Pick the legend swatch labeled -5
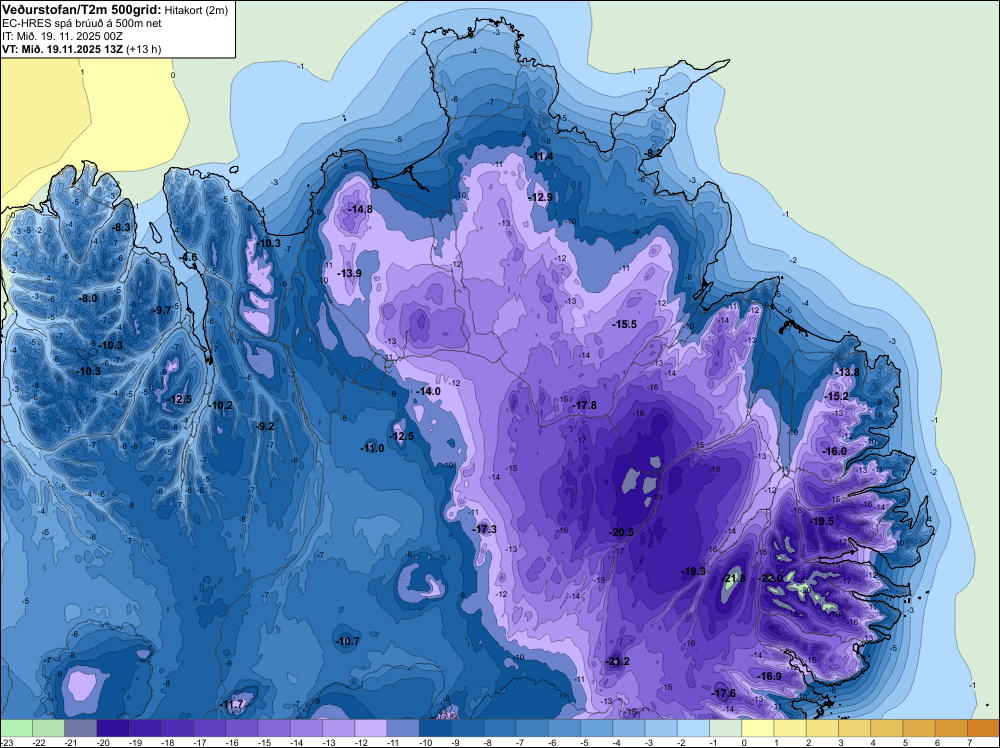 click(x=597, y=728)
